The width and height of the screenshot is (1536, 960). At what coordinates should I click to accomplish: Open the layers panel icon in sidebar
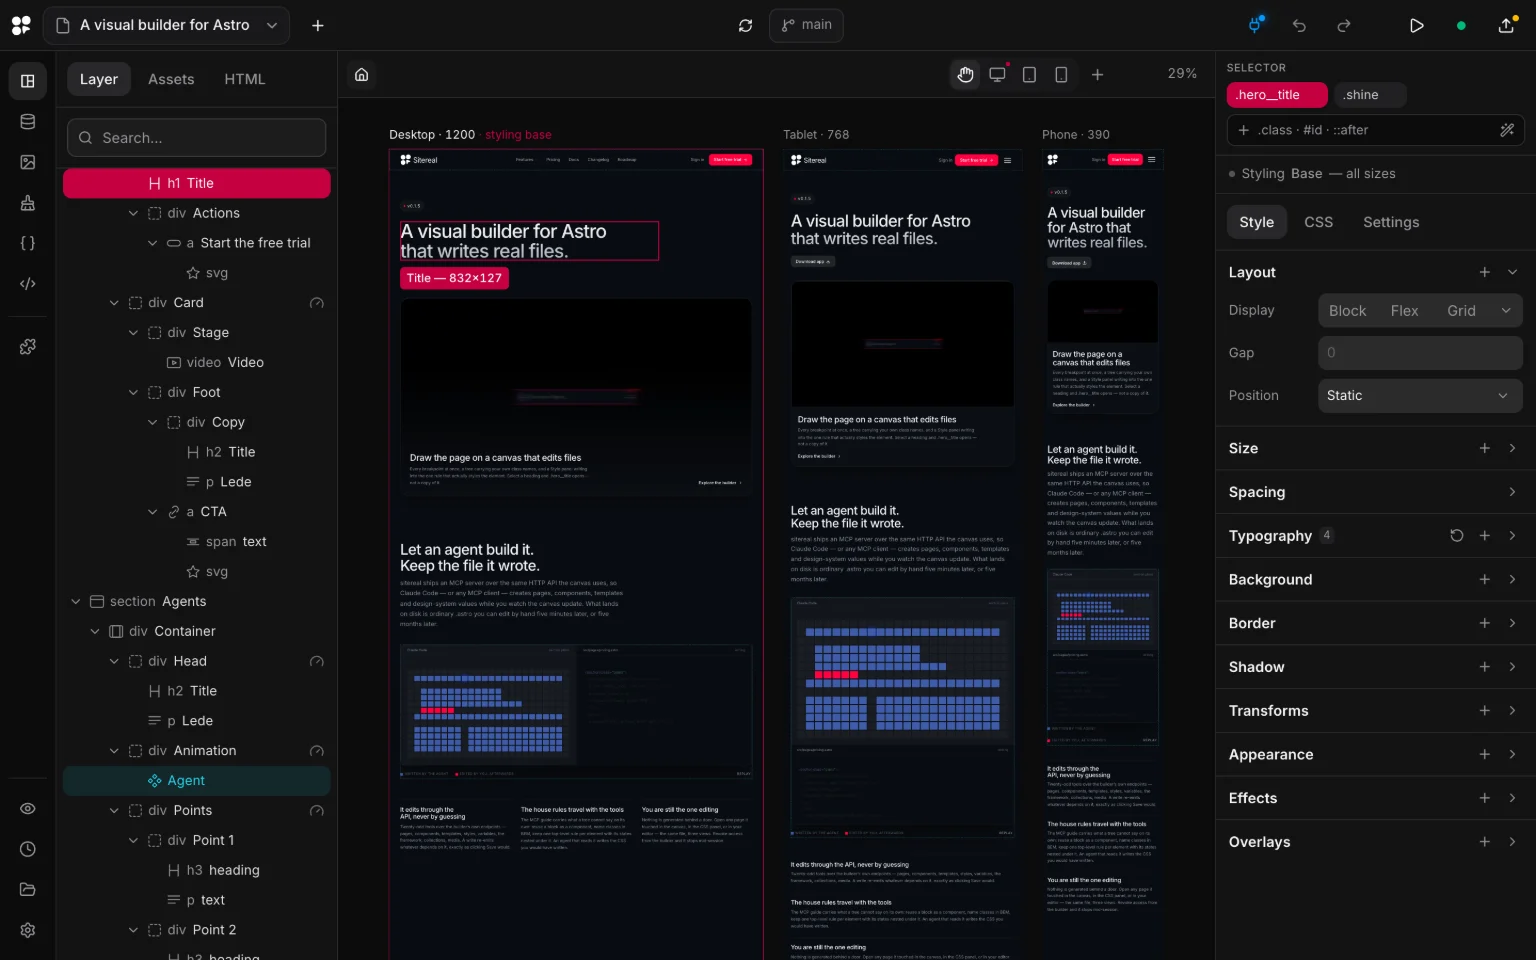click(x=28, y=81)
